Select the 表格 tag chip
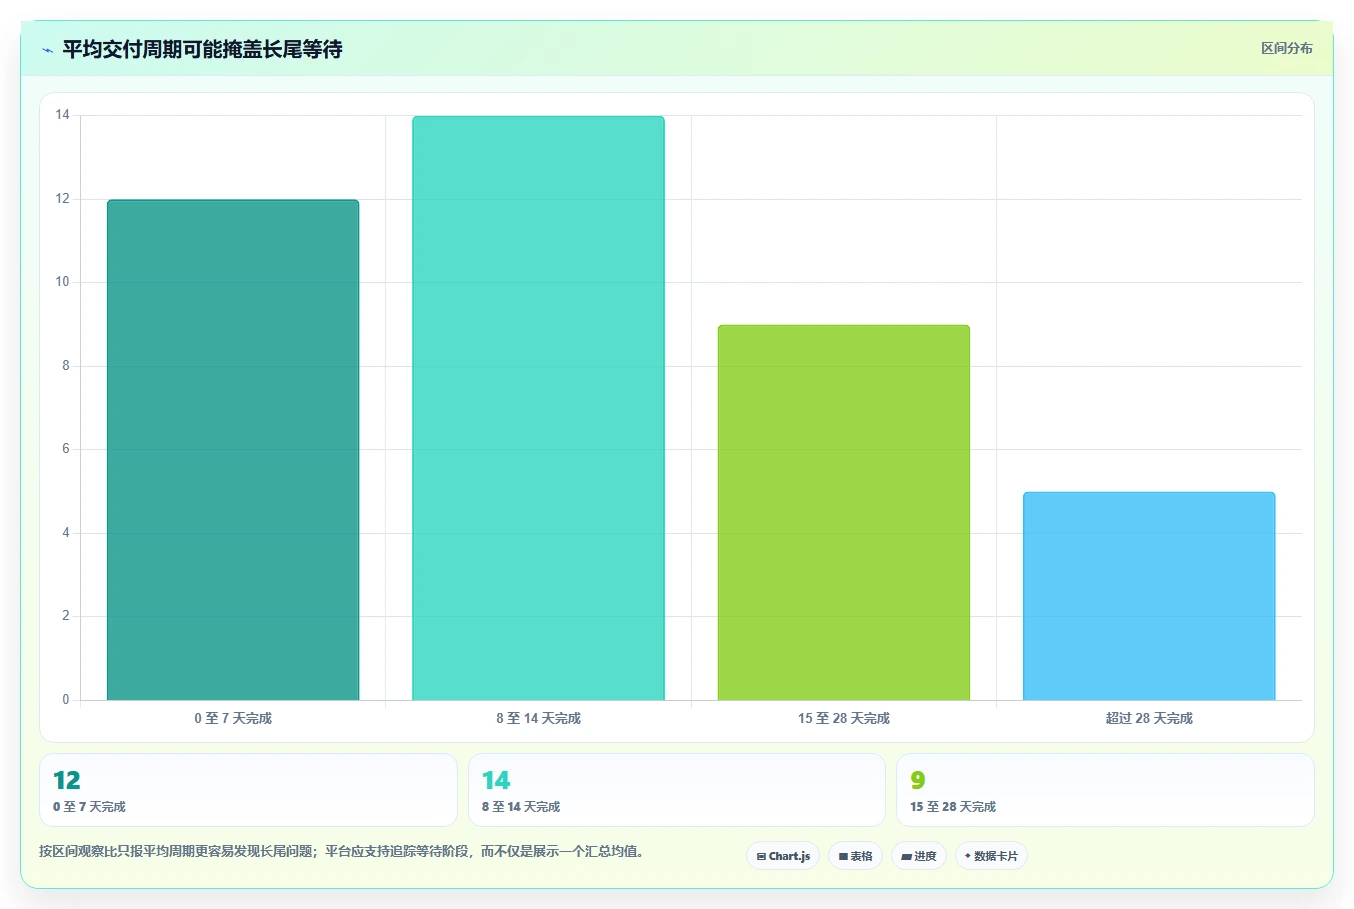This screenshot has width=1354, height=909. [855, 856]
